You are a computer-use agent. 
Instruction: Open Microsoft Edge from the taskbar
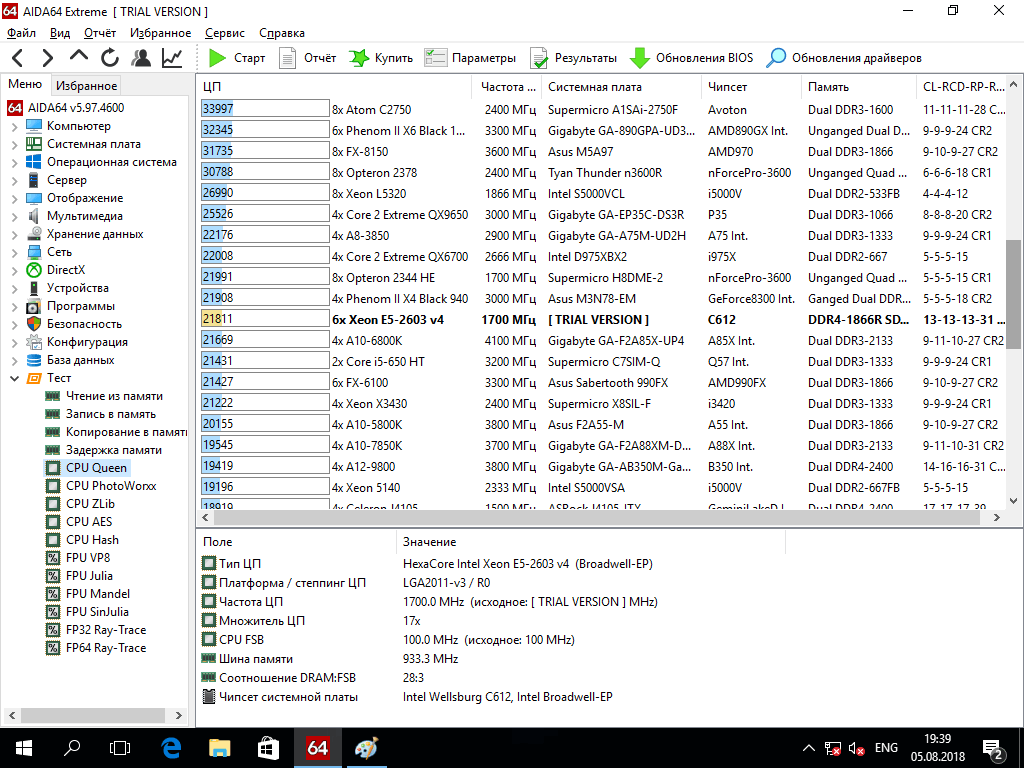coord(170,748)
